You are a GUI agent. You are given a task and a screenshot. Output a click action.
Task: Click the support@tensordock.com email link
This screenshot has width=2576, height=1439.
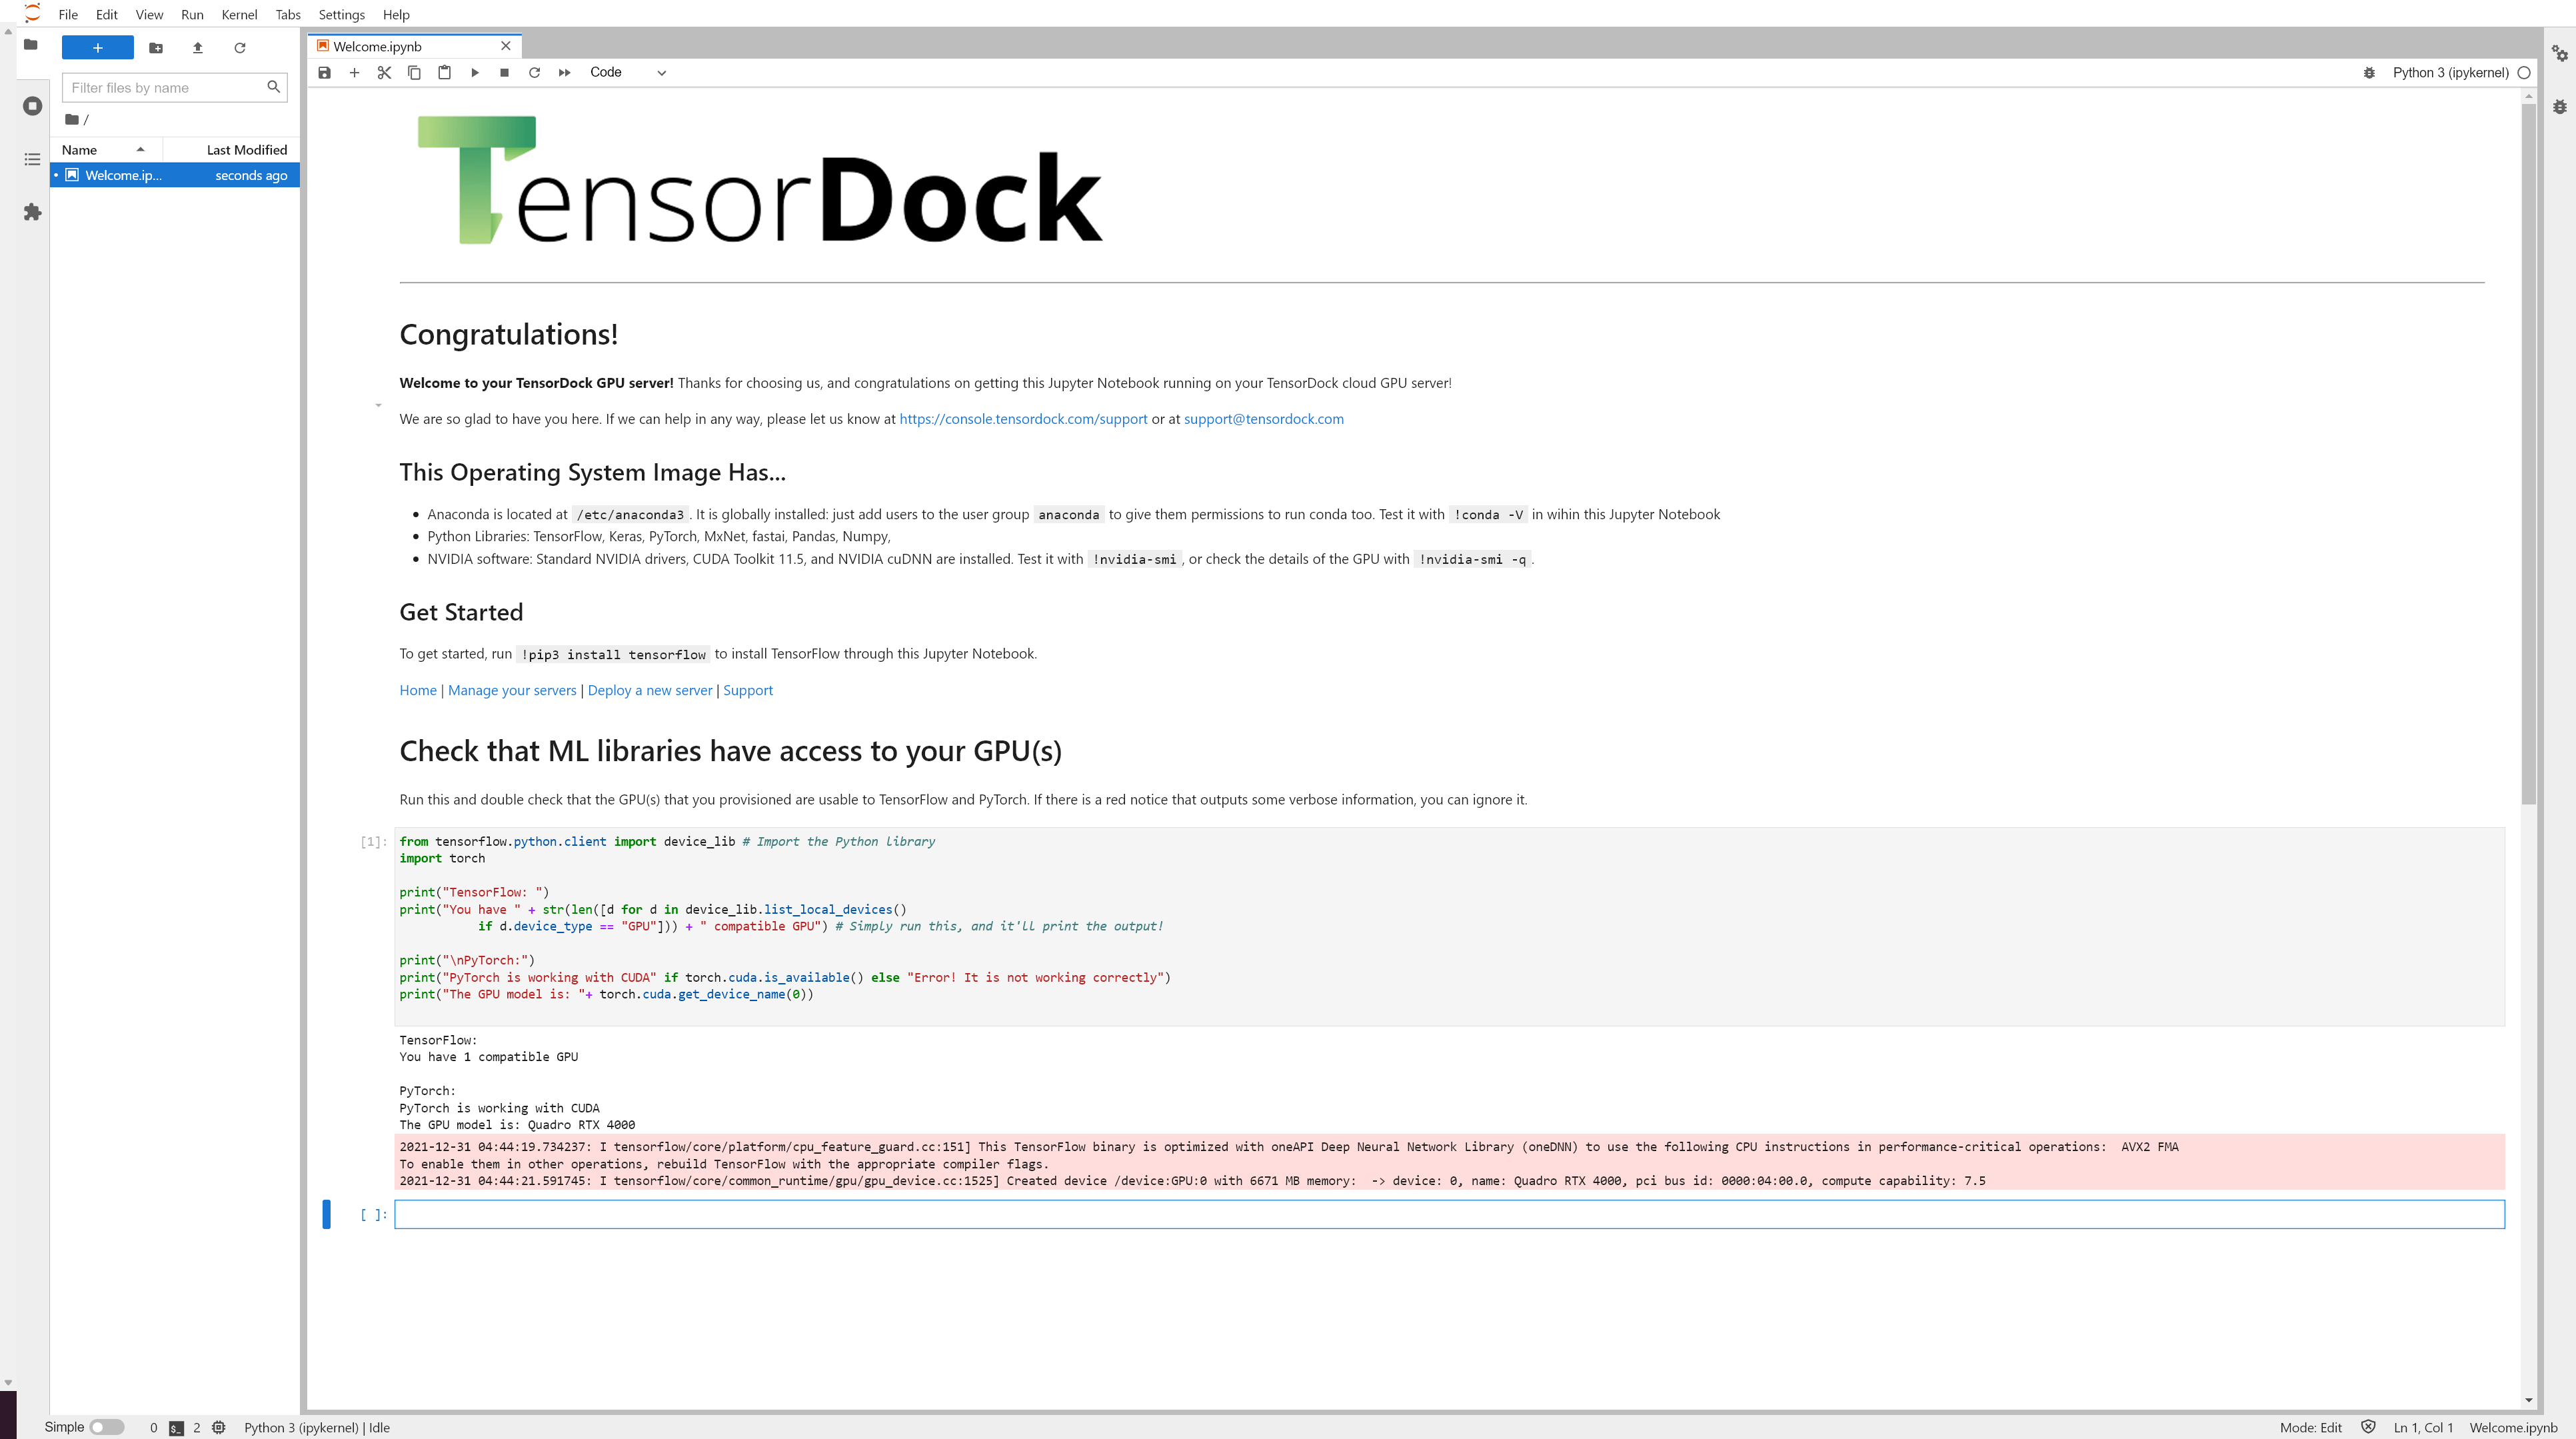click(x=1264, y=418)
